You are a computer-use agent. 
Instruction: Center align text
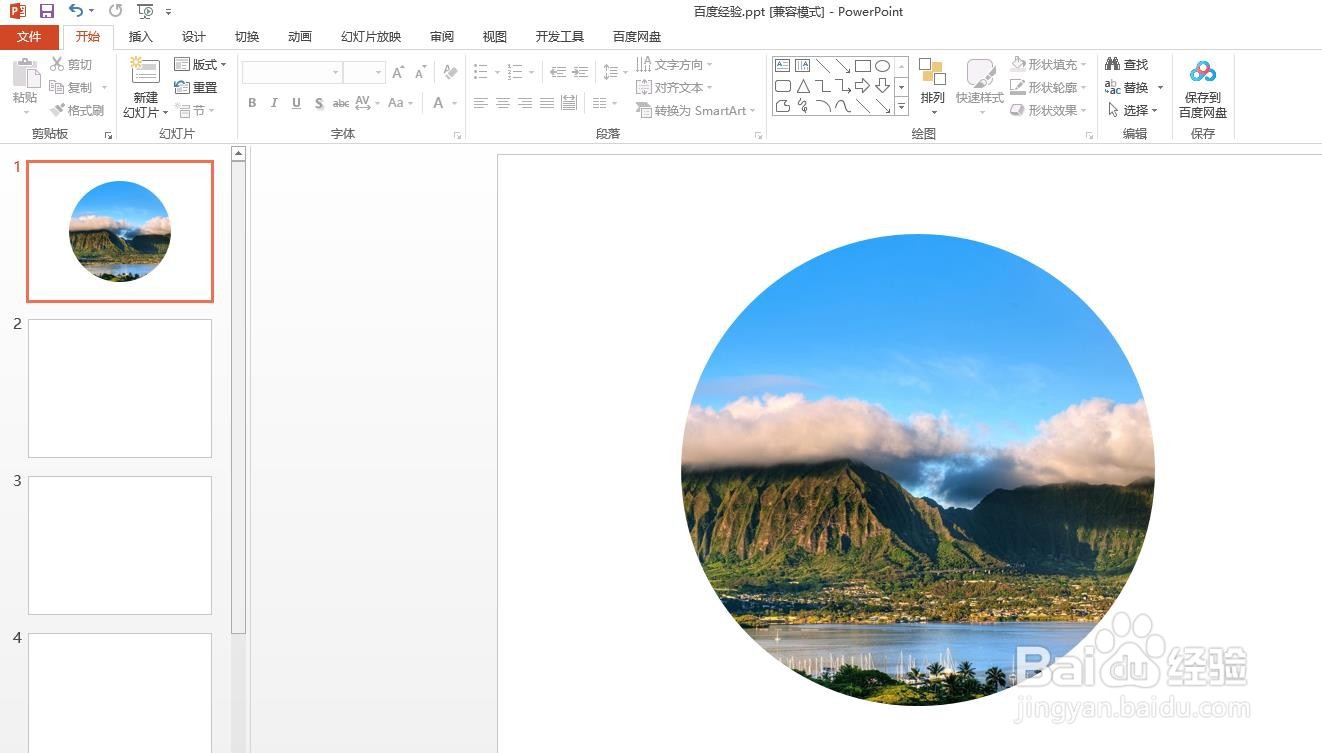[x=503, y=103]
